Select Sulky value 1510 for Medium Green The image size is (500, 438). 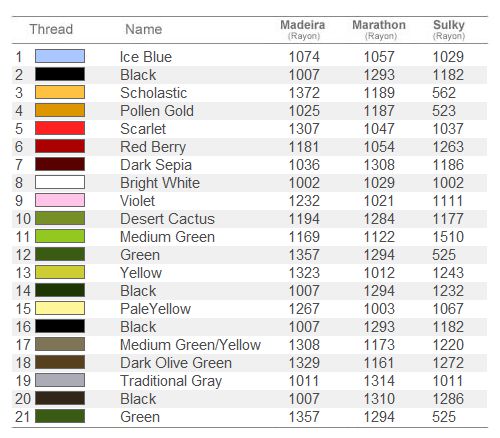click(x=448, y=237)
